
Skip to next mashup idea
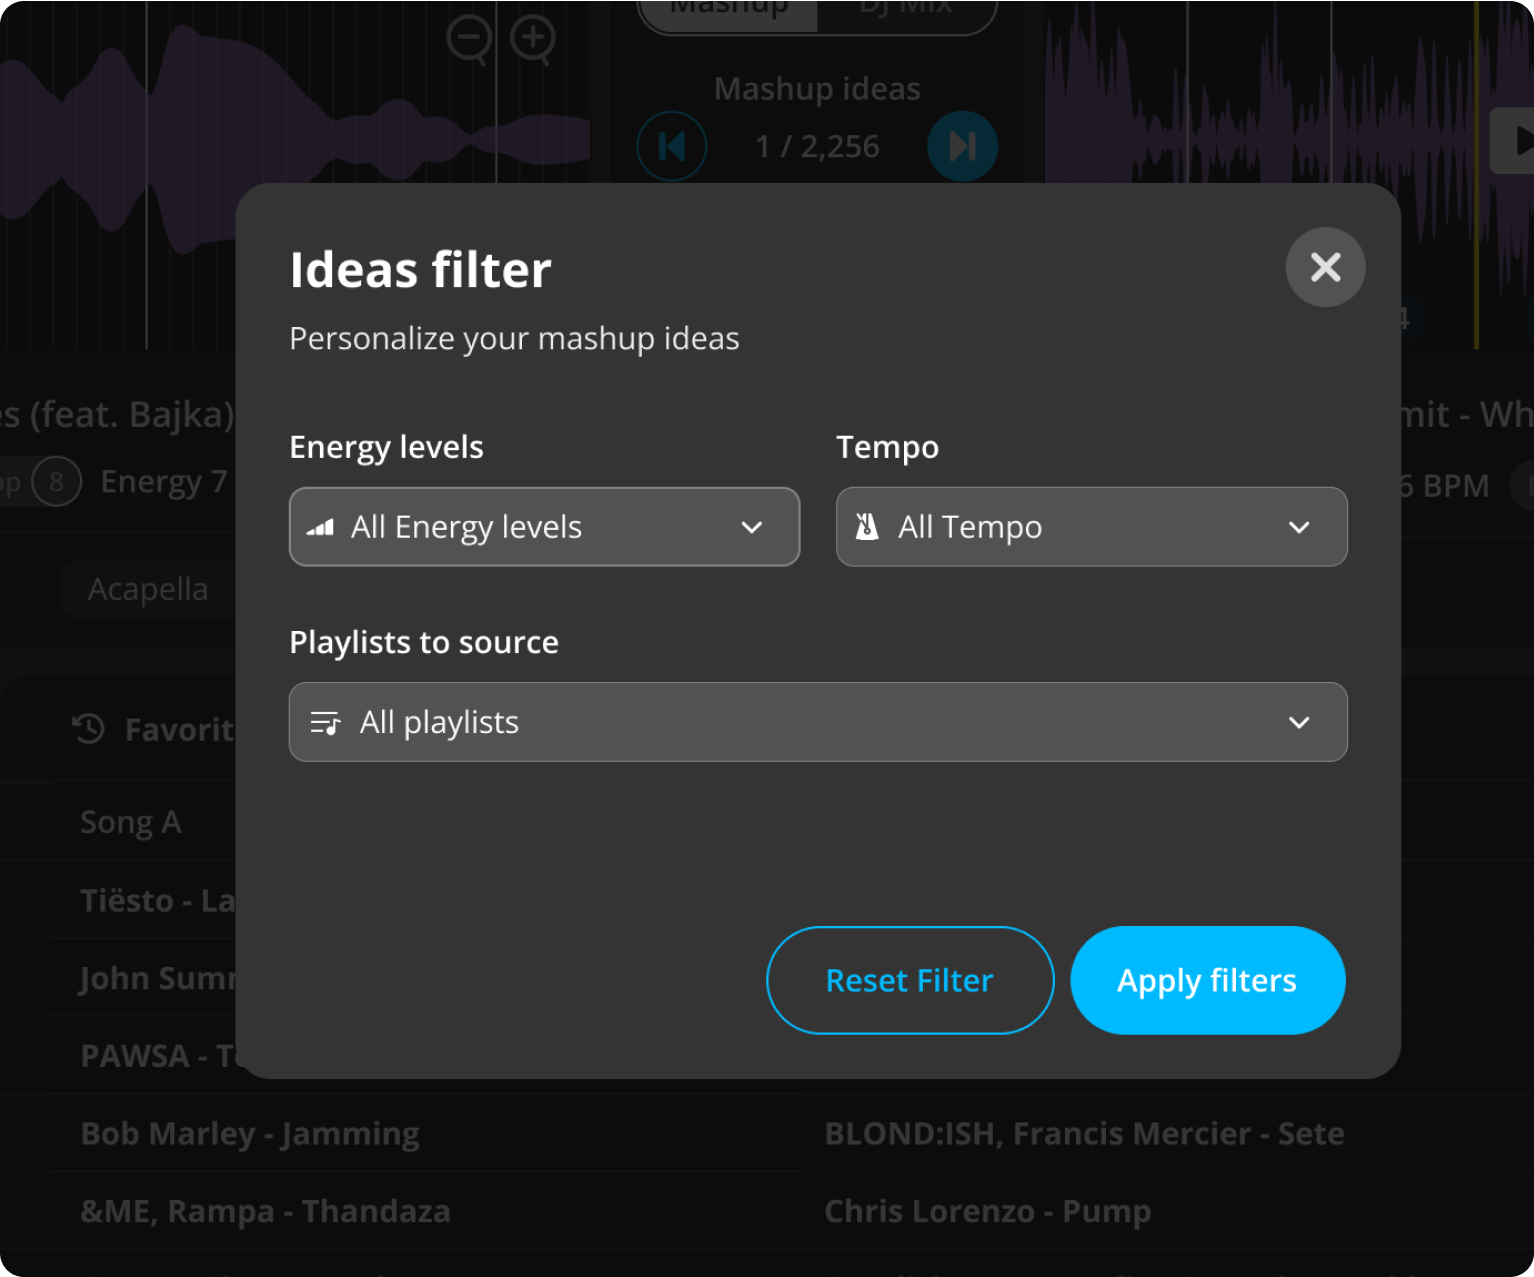point(962,146)
